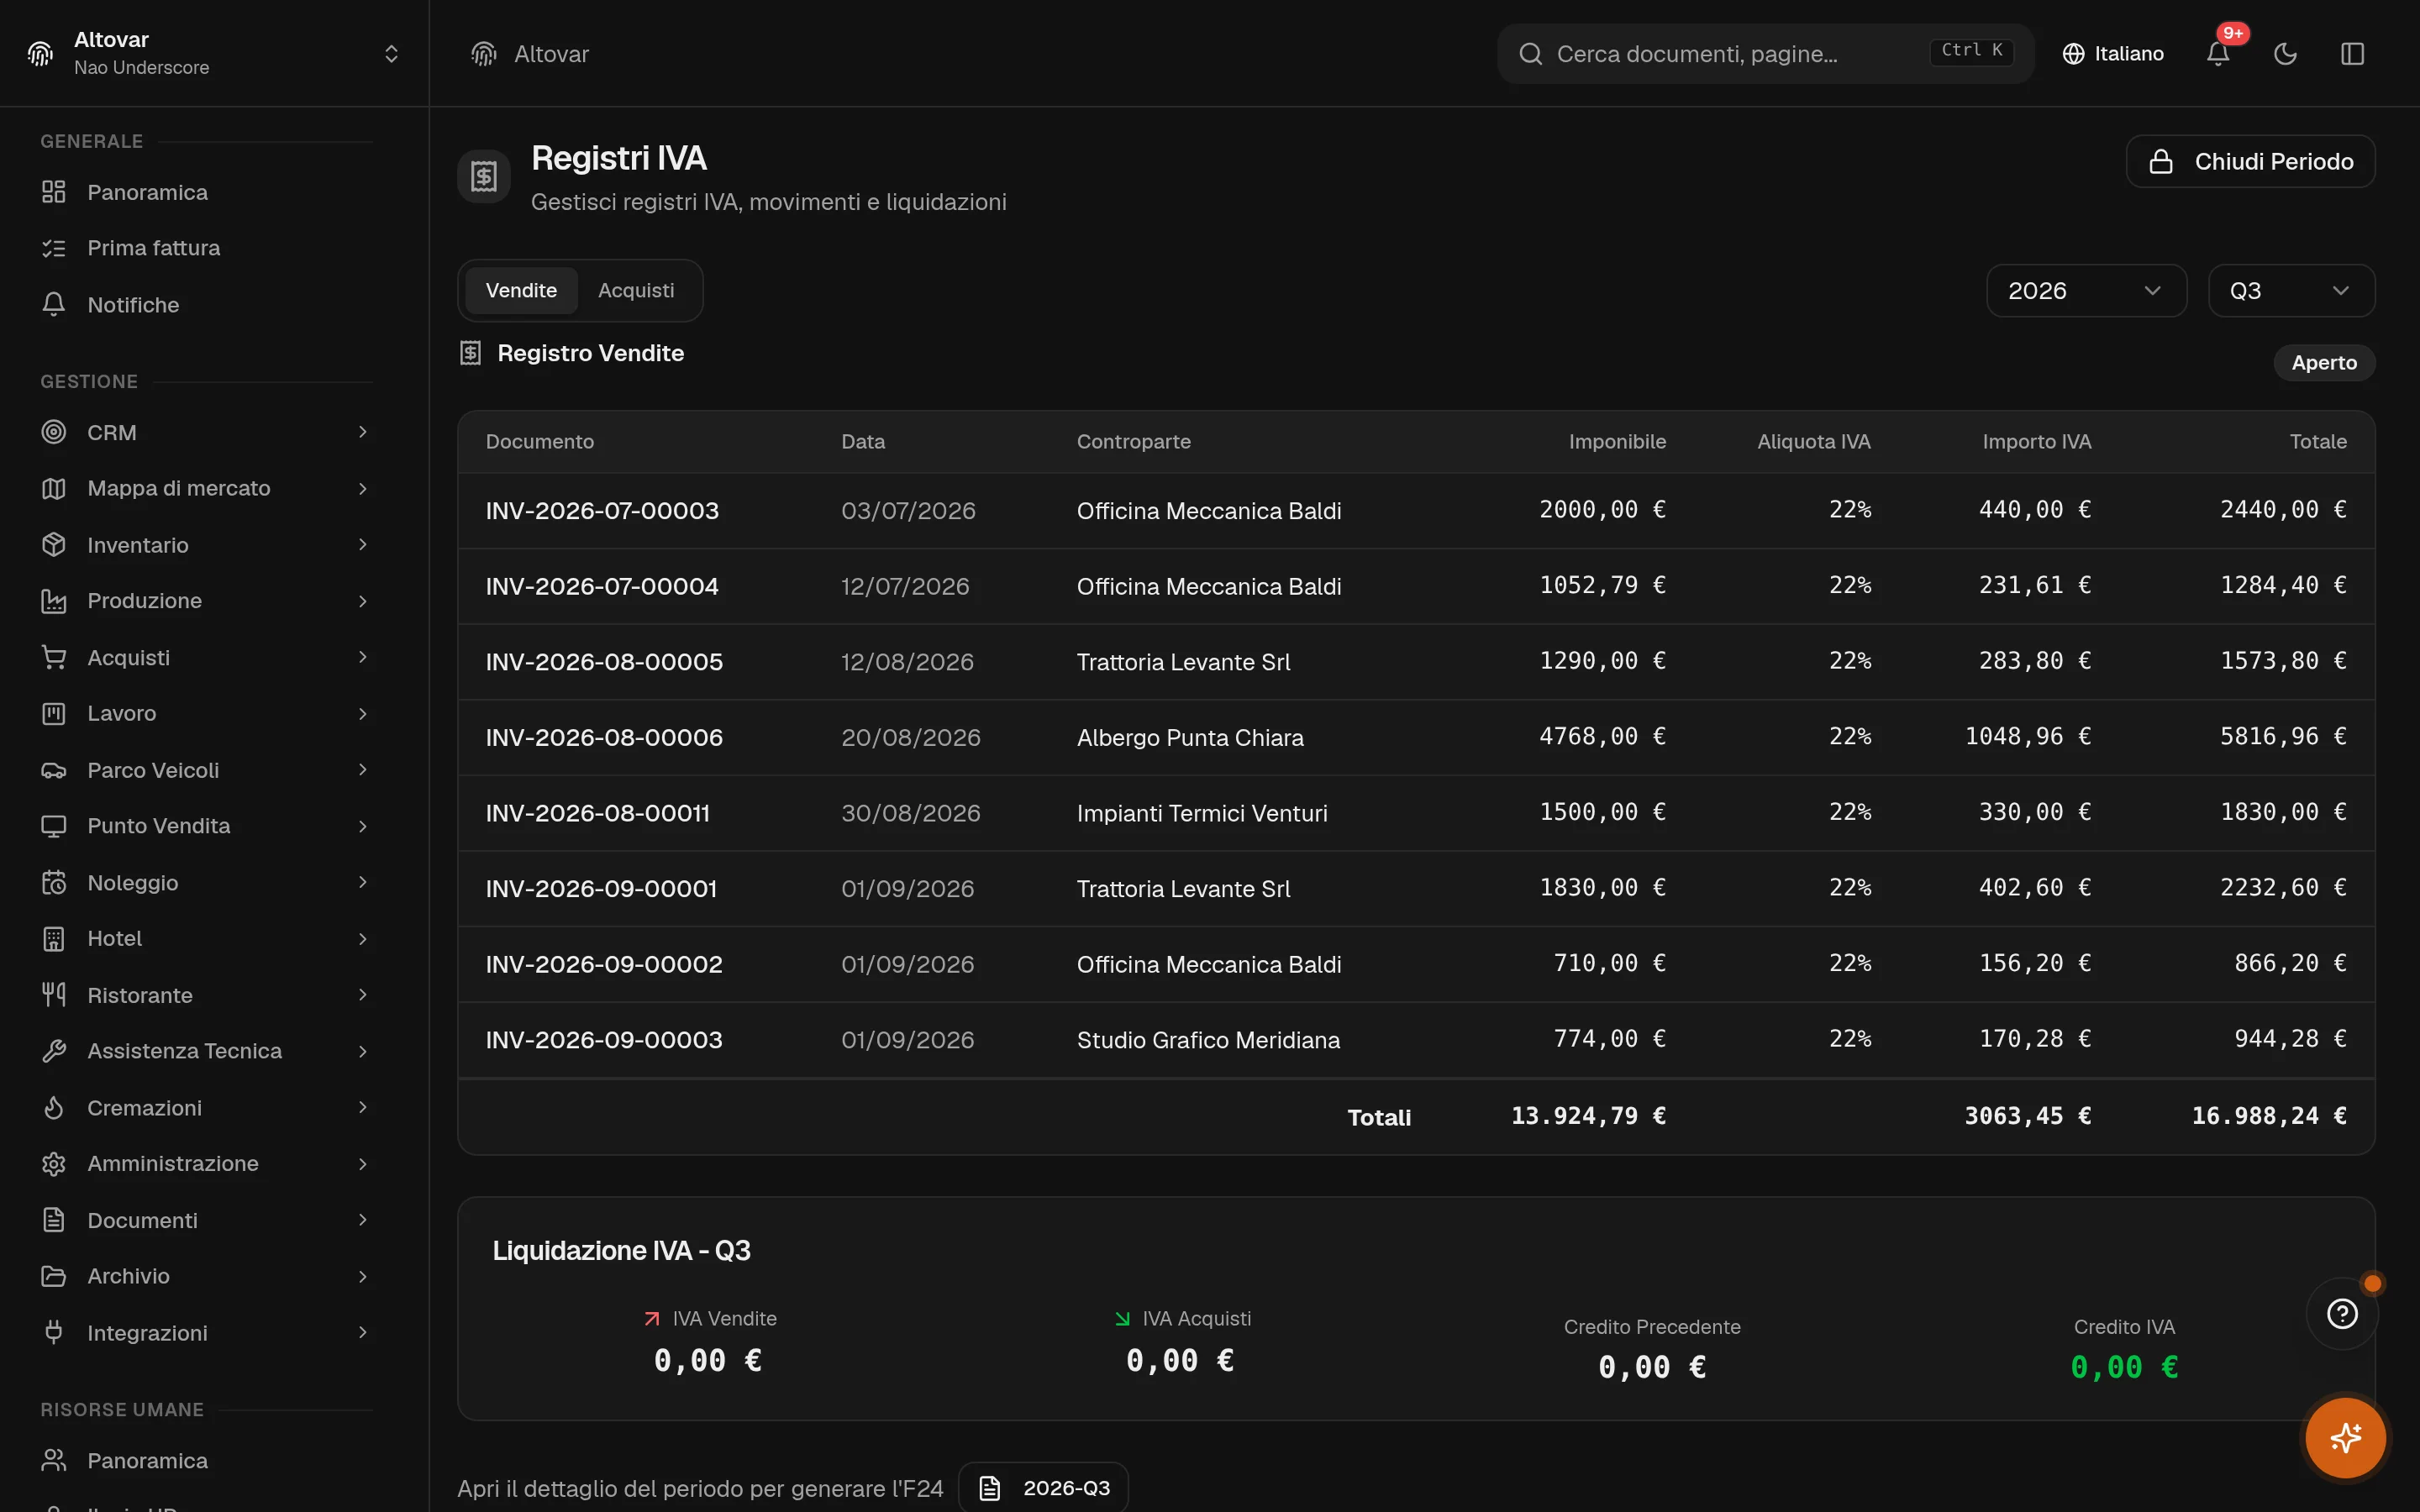Focus the Cerca documenti search field
The height and width of the screenshot is (1512, 2420).
[x=1765, y=53]
